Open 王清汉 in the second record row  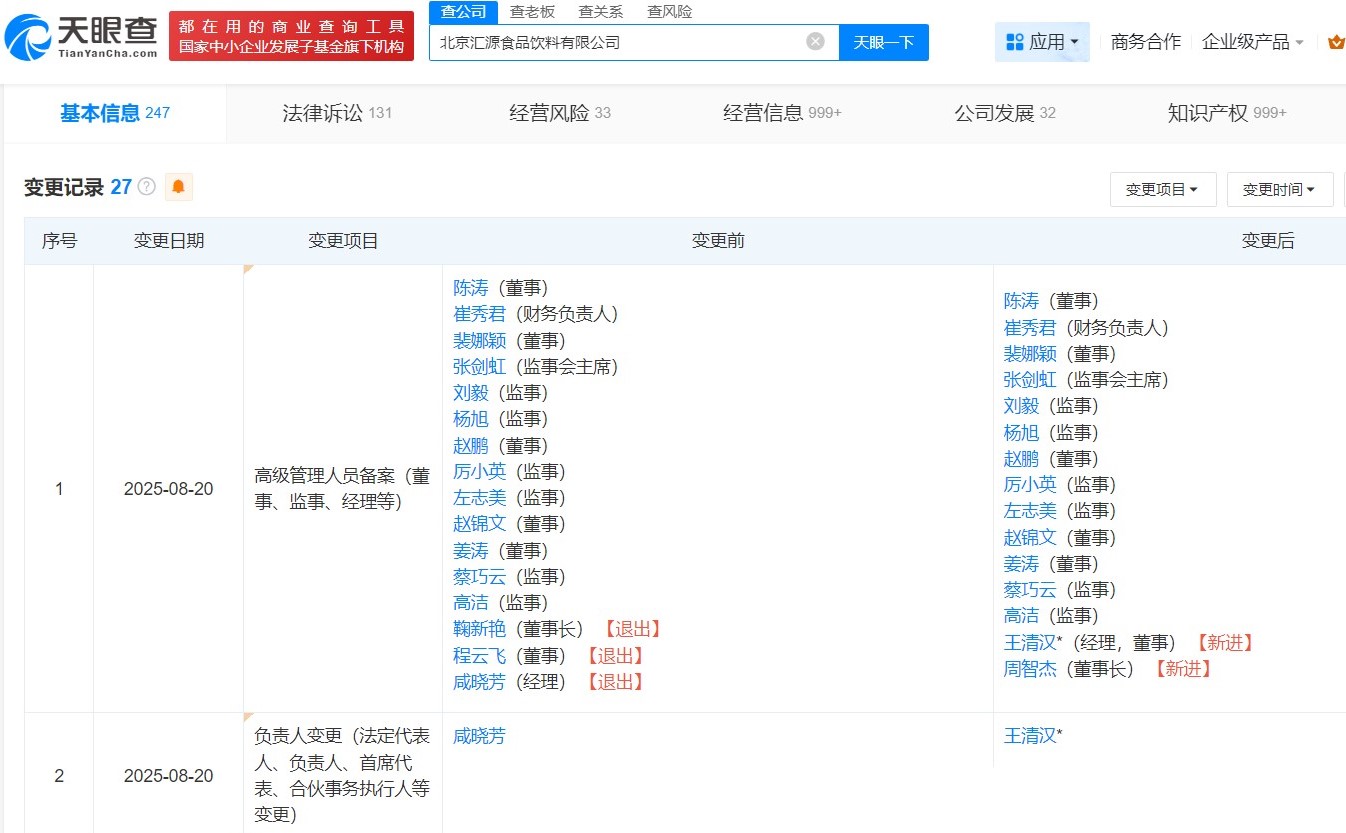click(x=1030, y=736)
